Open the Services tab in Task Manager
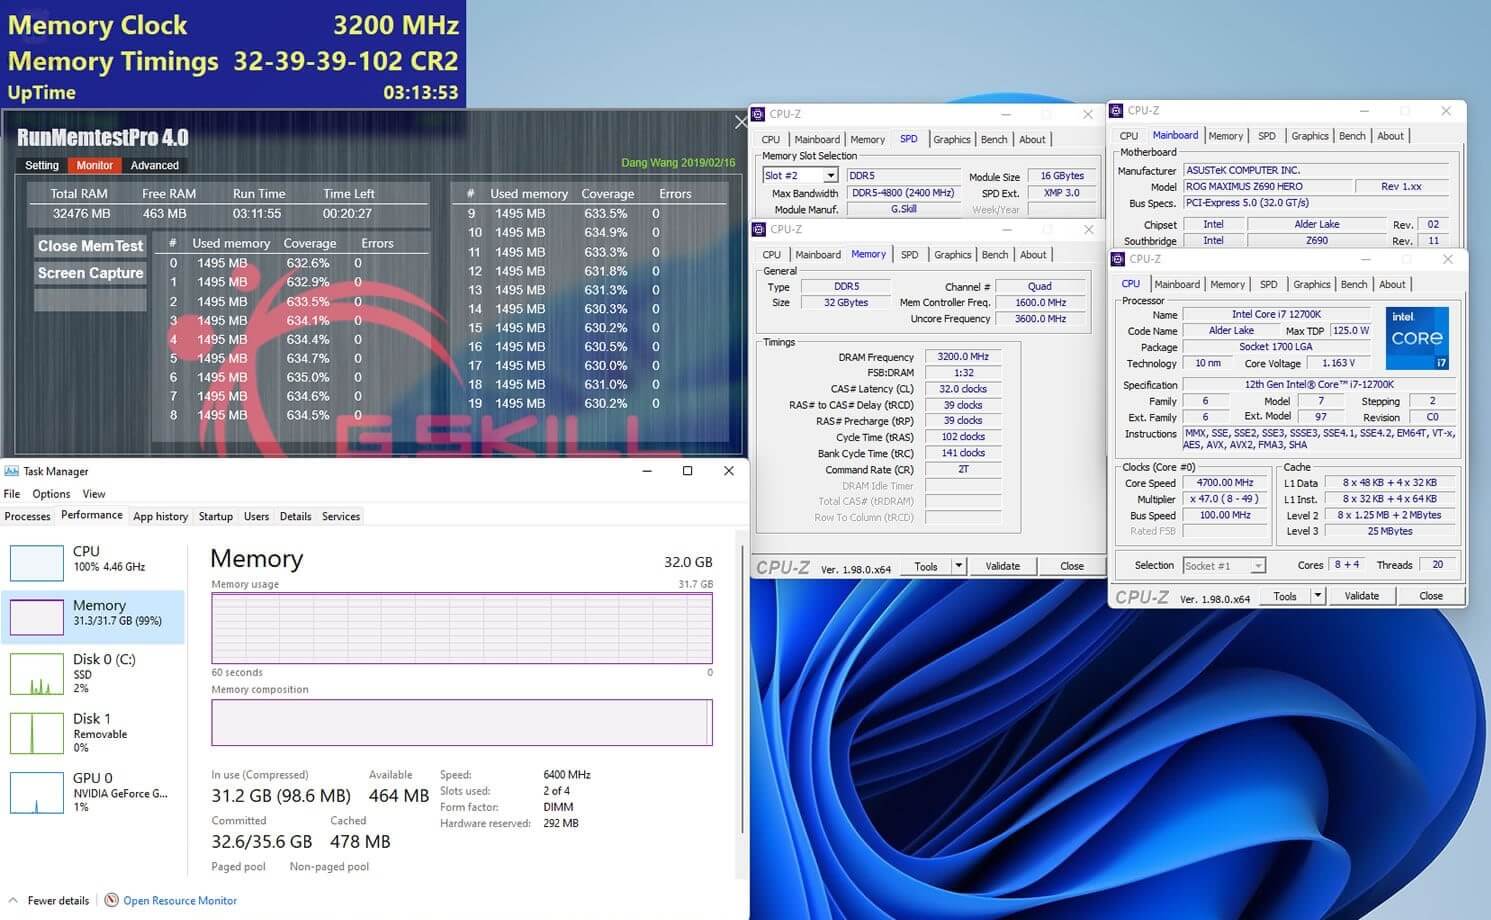Viewport: 1491px width, 920px height. [341, 517]
